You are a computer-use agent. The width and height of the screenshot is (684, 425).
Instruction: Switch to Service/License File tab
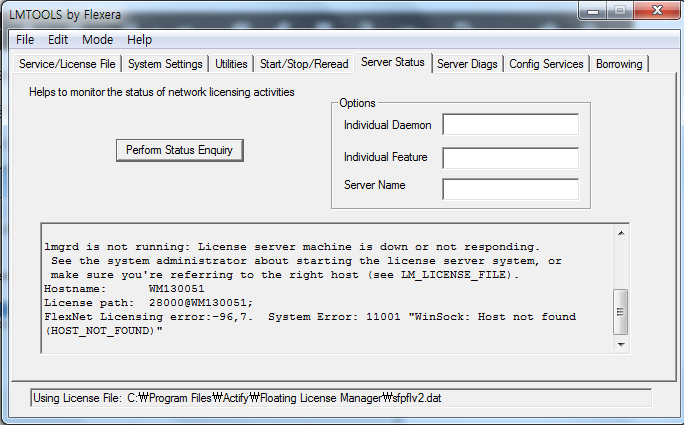tap(67, 64)
